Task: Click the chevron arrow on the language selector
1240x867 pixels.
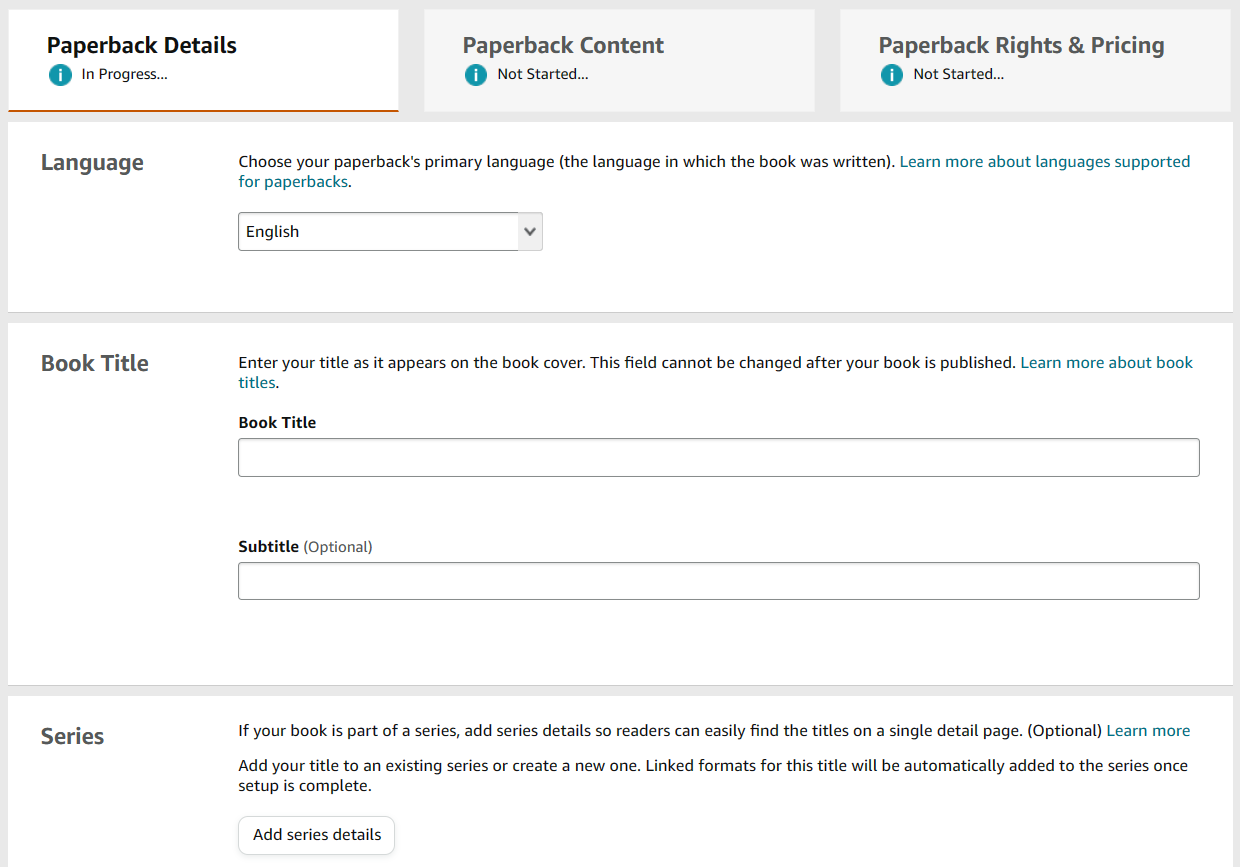Action: [x=530, y=232]
